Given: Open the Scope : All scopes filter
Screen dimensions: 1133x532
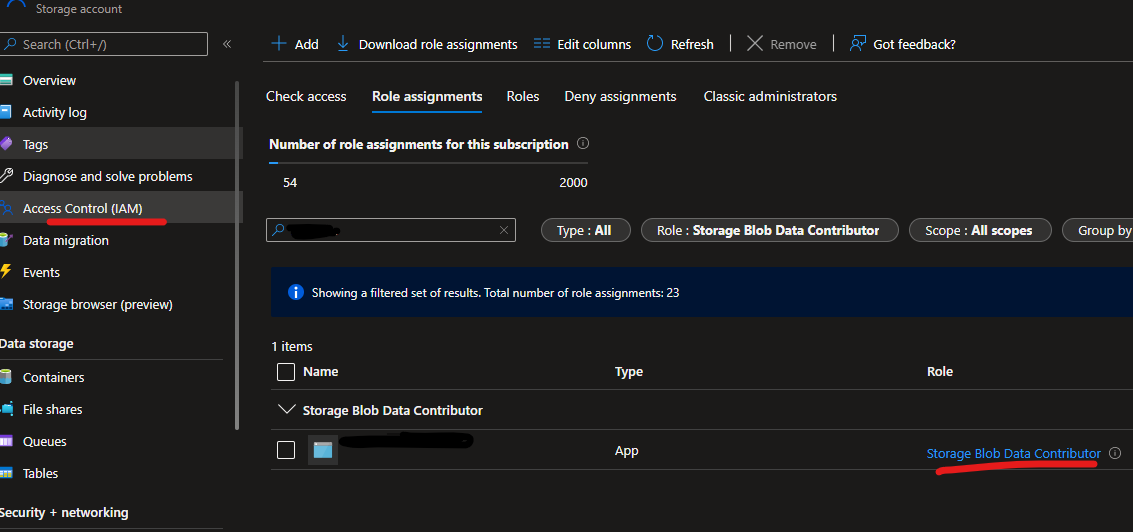Looking at the screenshot, I should pyautogui.click(x=978, y=230).
